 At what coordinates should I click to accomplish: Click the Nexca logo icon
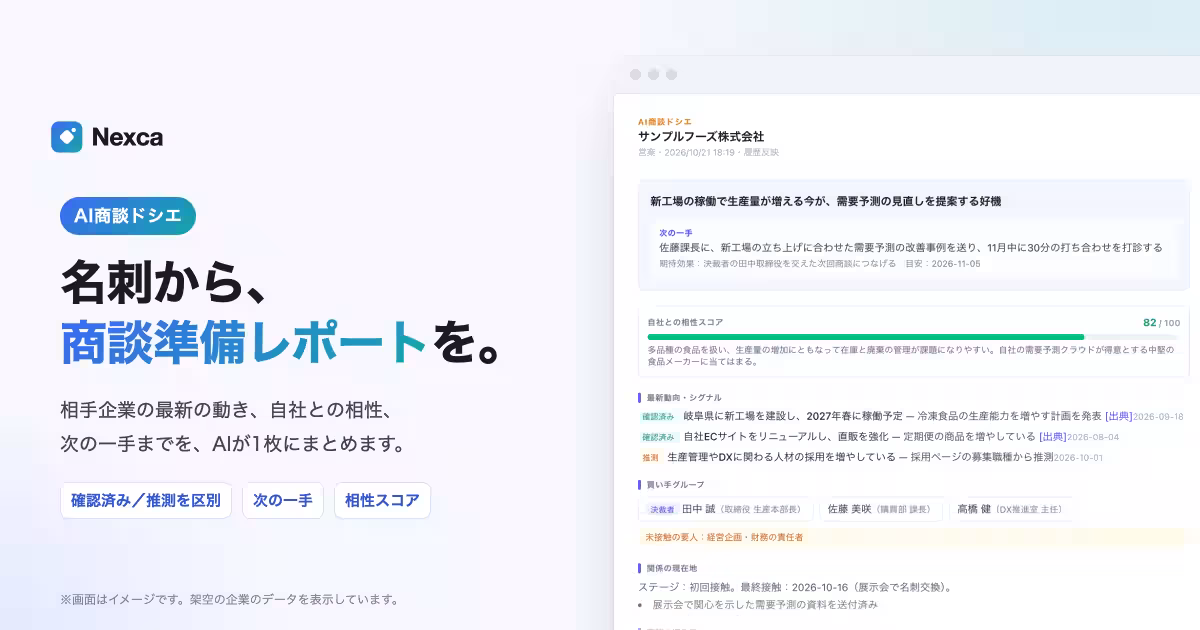[67, 137]
